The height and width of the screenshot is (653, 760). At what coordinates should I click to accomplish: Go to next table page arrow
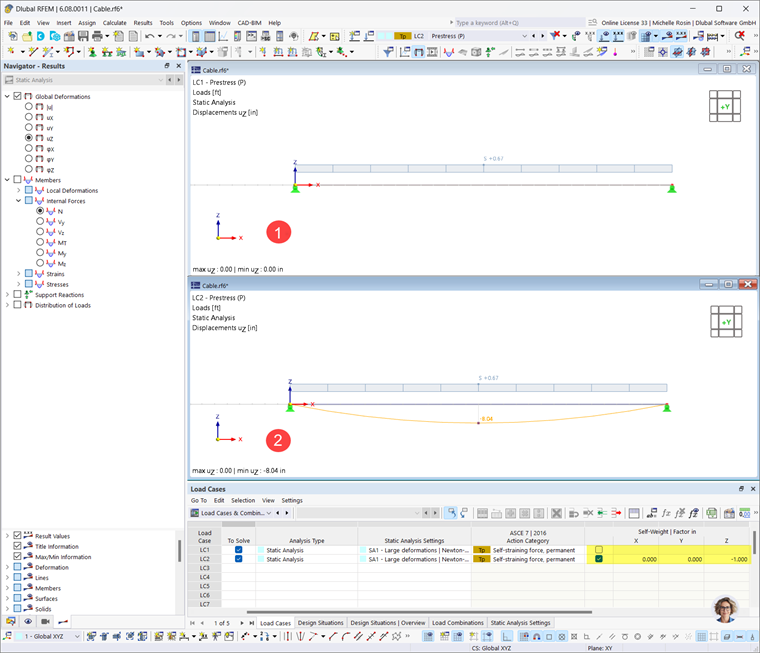coord(241,623)
